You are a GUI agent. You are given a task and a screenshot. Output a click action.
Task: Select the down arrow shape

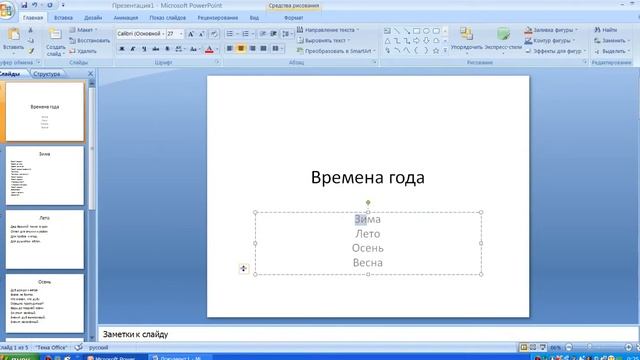point(426,41)
